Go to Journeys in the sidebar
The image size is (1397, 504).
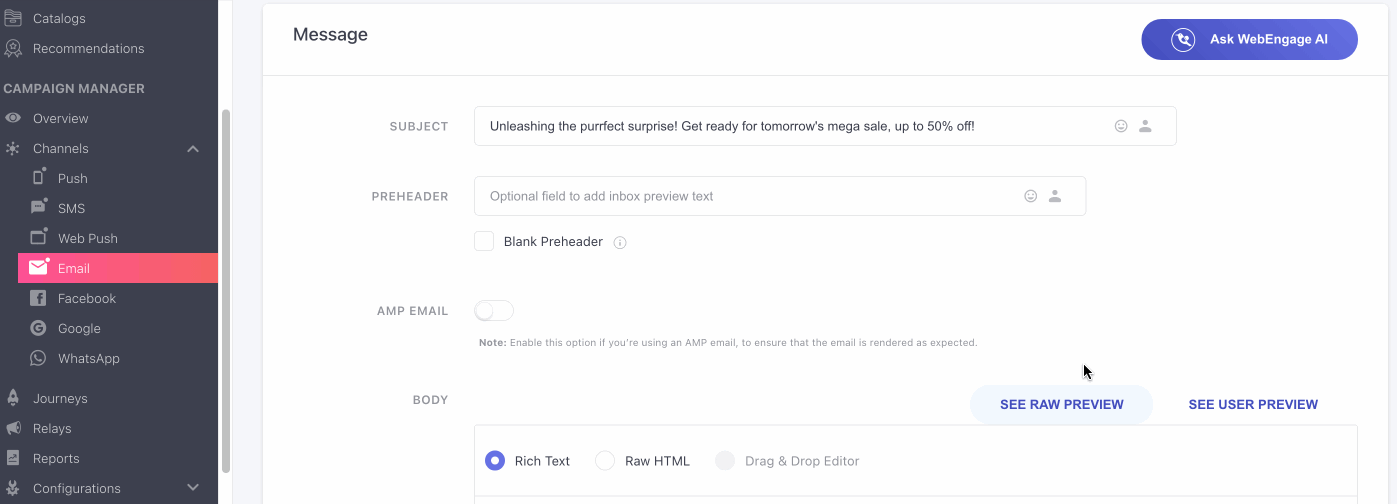60,398
